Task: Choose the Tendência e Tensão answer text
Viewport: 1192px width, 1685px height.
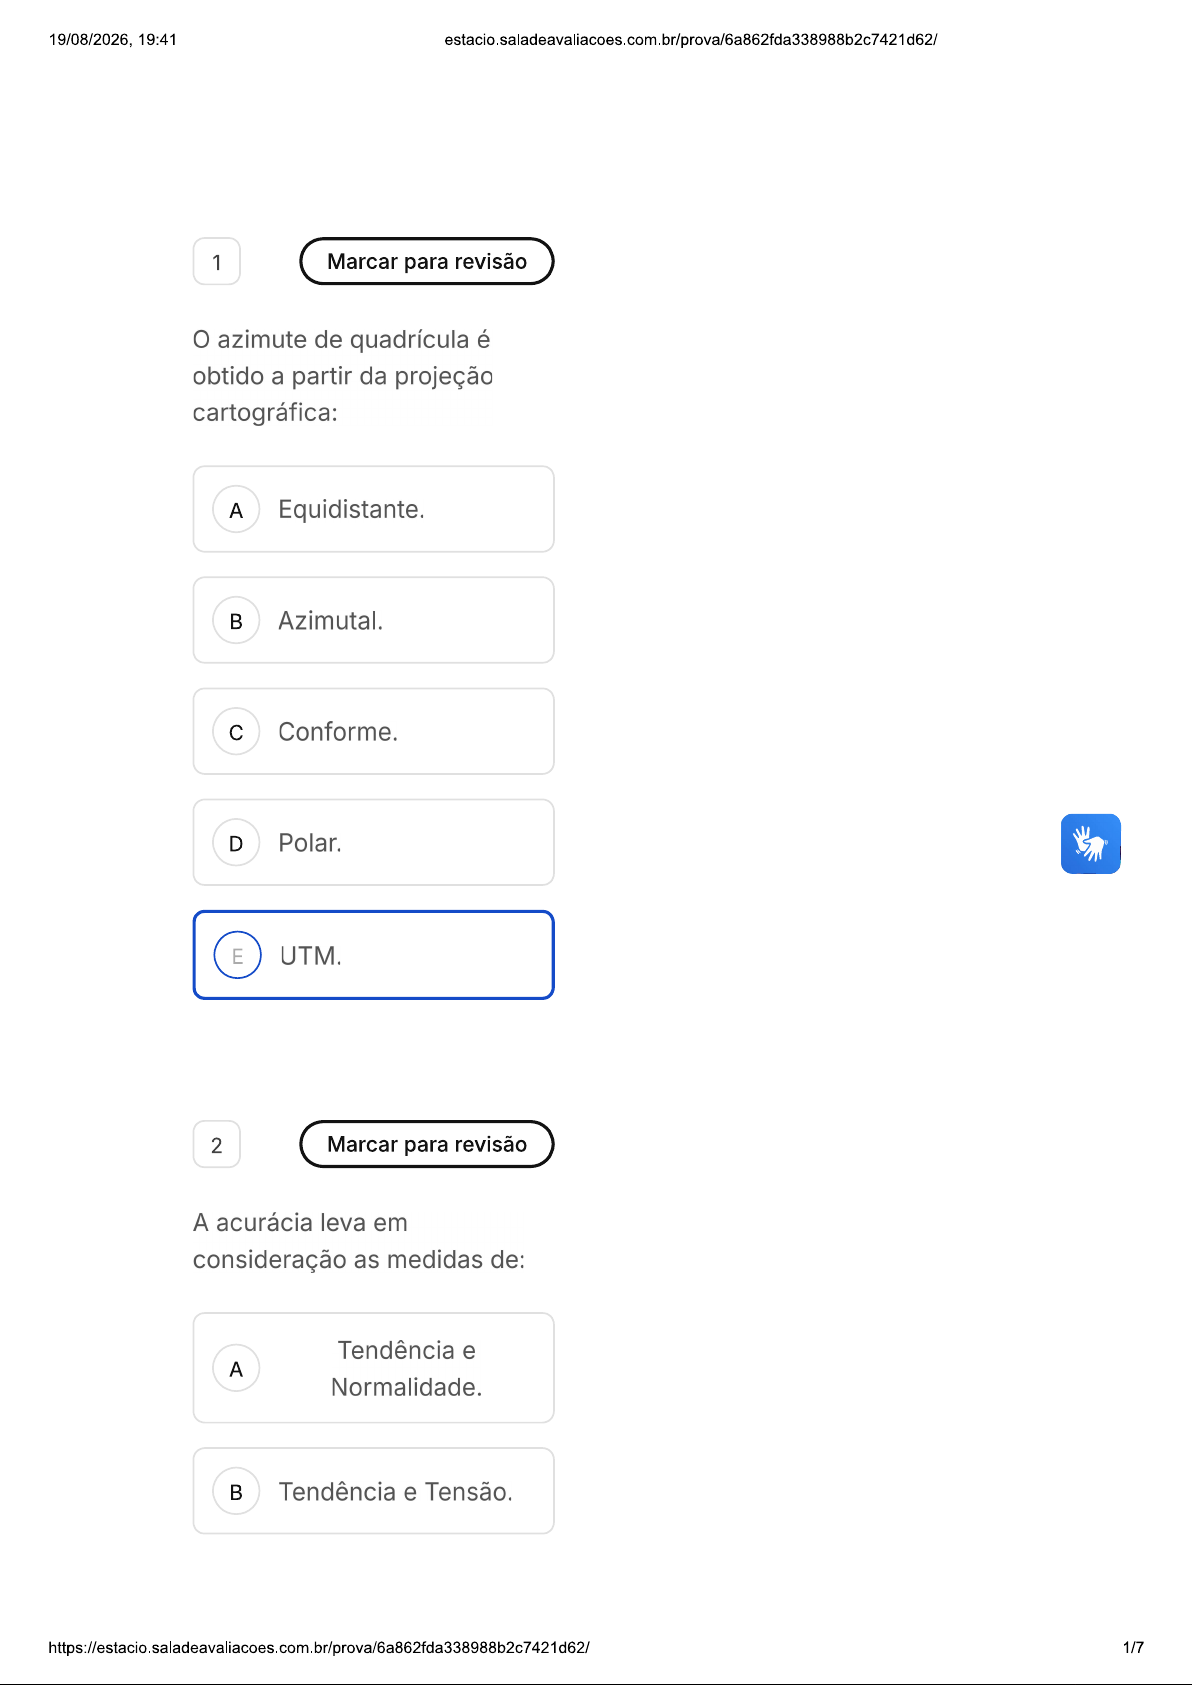Action: point(395,1491)
